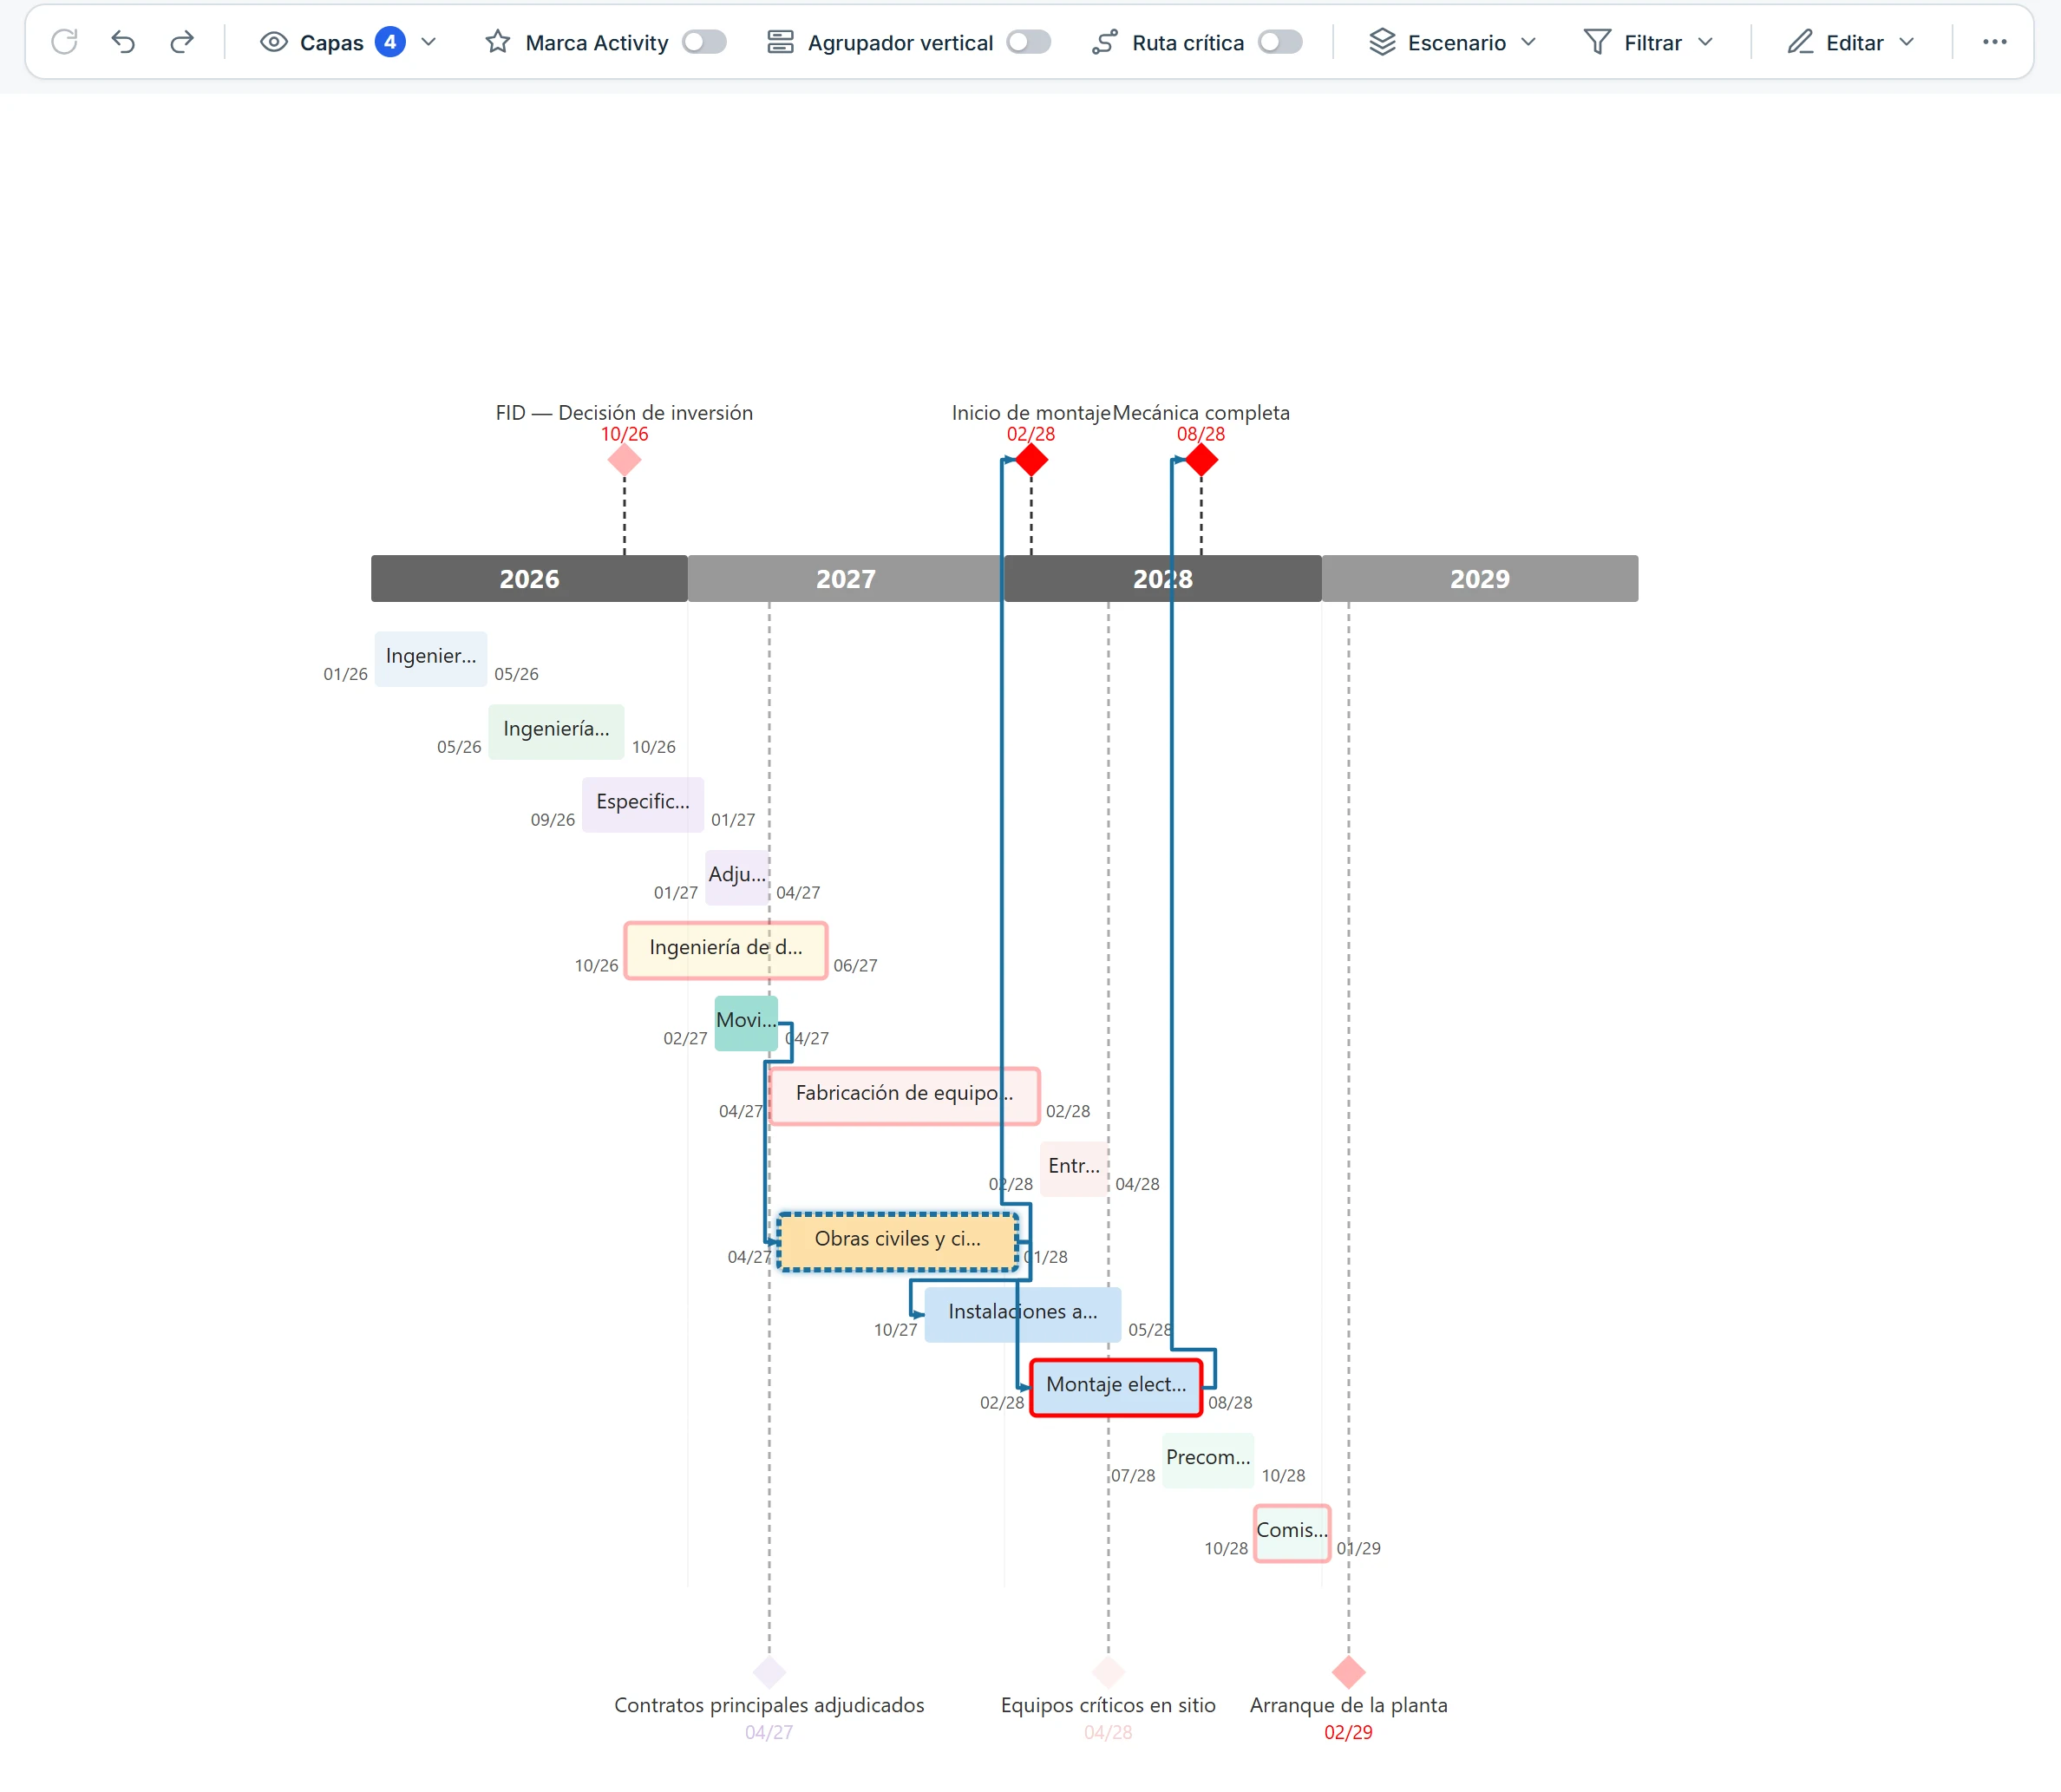Viewport: 2061px width, 1792px height.
Task: Click the Ruta crítica path icon
Action: [1104, 42]
